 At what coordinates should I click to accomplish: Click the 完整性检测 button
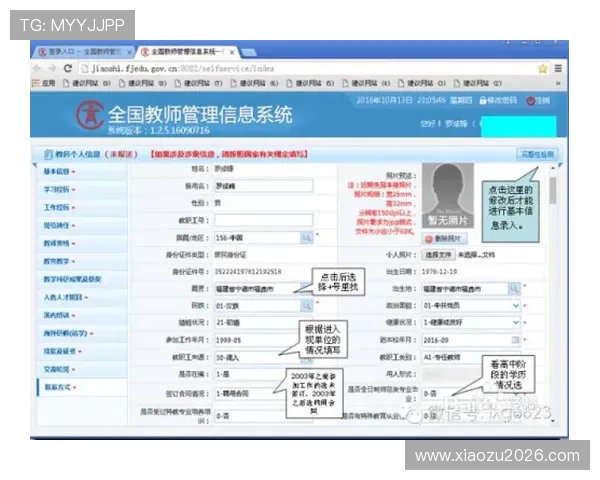(537, 154)
